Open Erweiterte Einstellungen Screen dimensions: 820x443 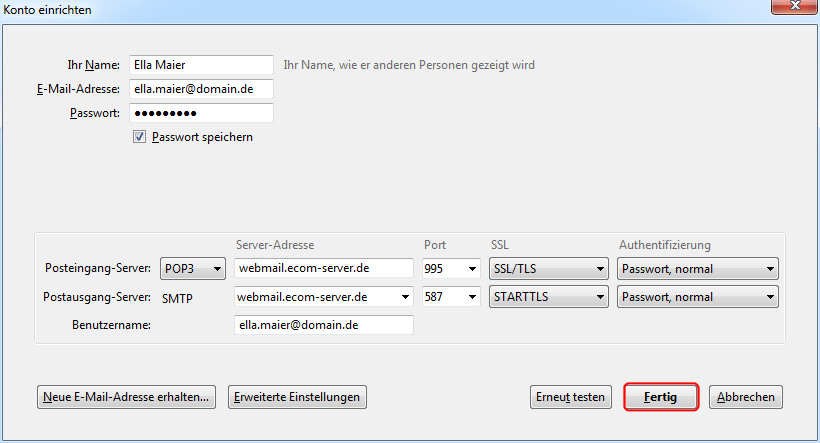click(x=297, y=397)
